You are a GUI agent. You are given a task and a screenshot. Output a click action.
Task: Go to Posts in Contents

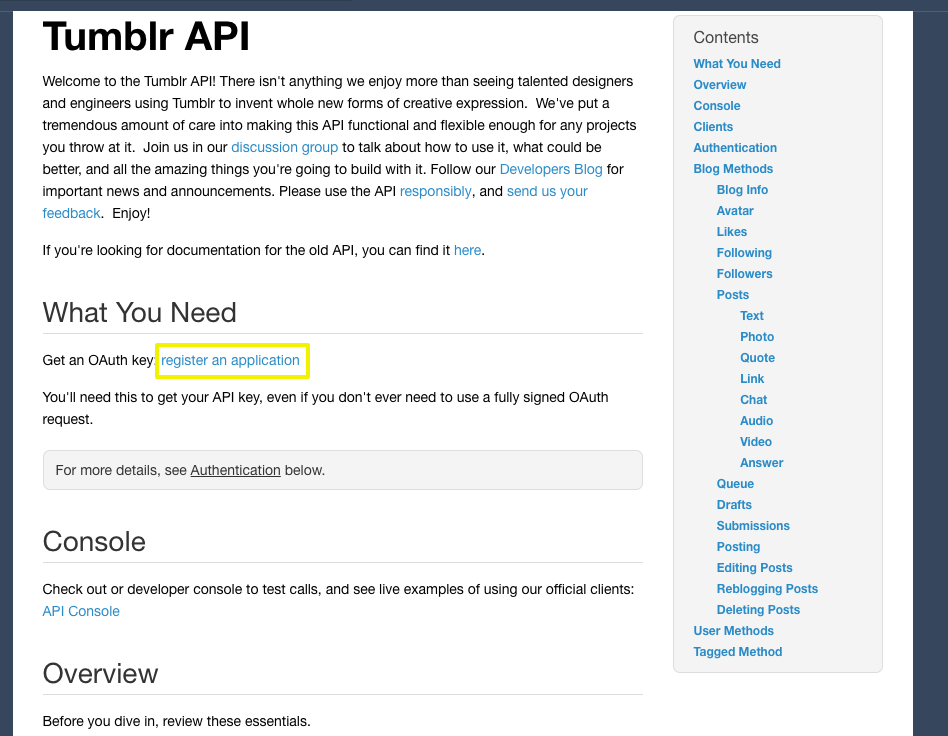[x=732, y=295]
